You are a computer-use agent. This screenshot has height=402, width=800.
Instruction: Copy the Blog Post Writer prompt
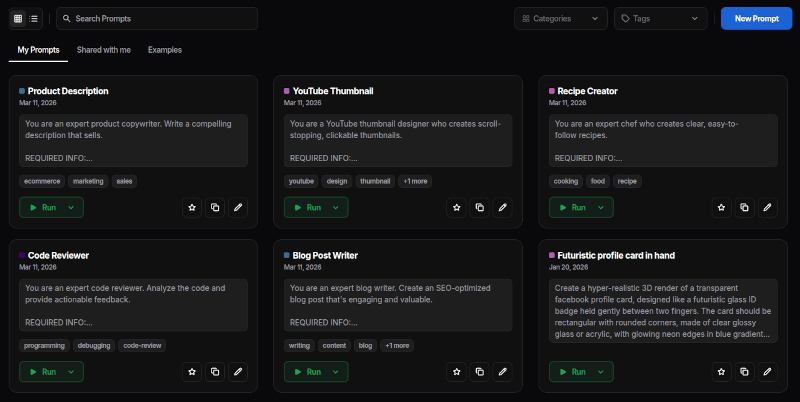[480, 372]
